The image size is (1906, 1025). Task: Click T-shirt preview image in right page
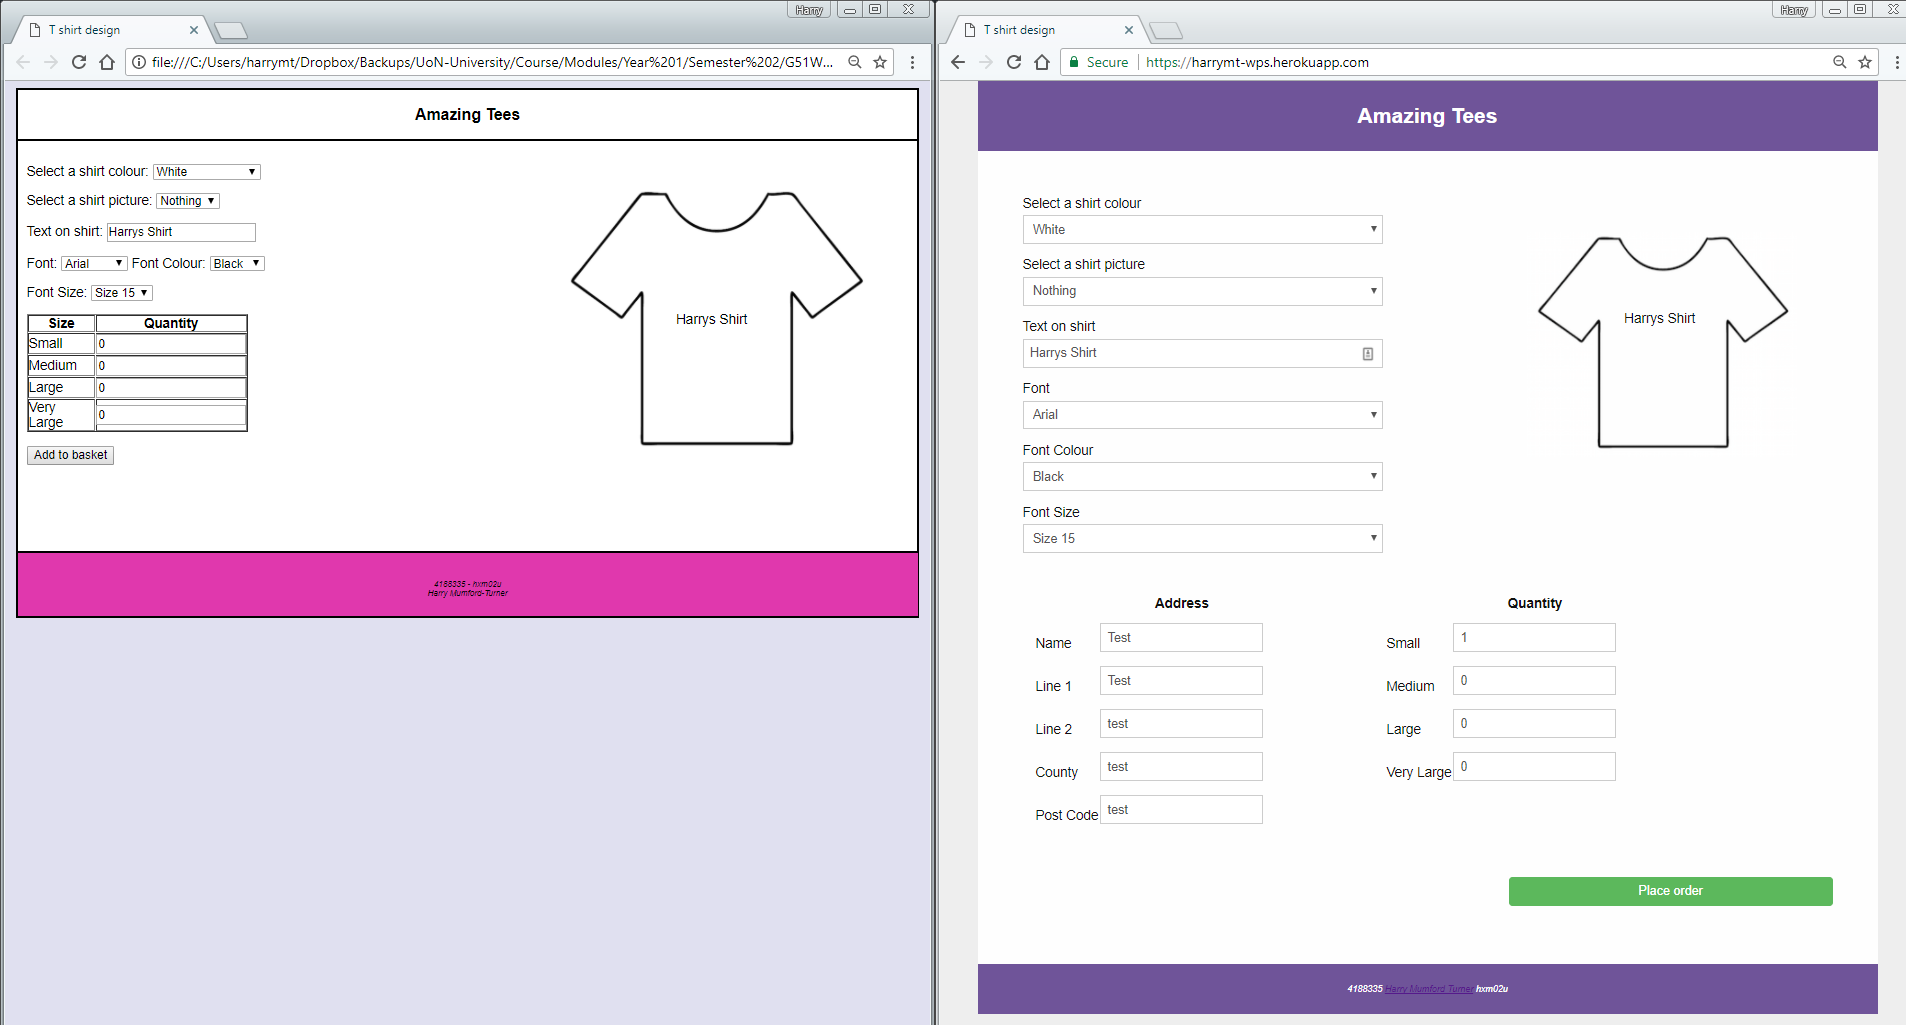pos(1663,342)
